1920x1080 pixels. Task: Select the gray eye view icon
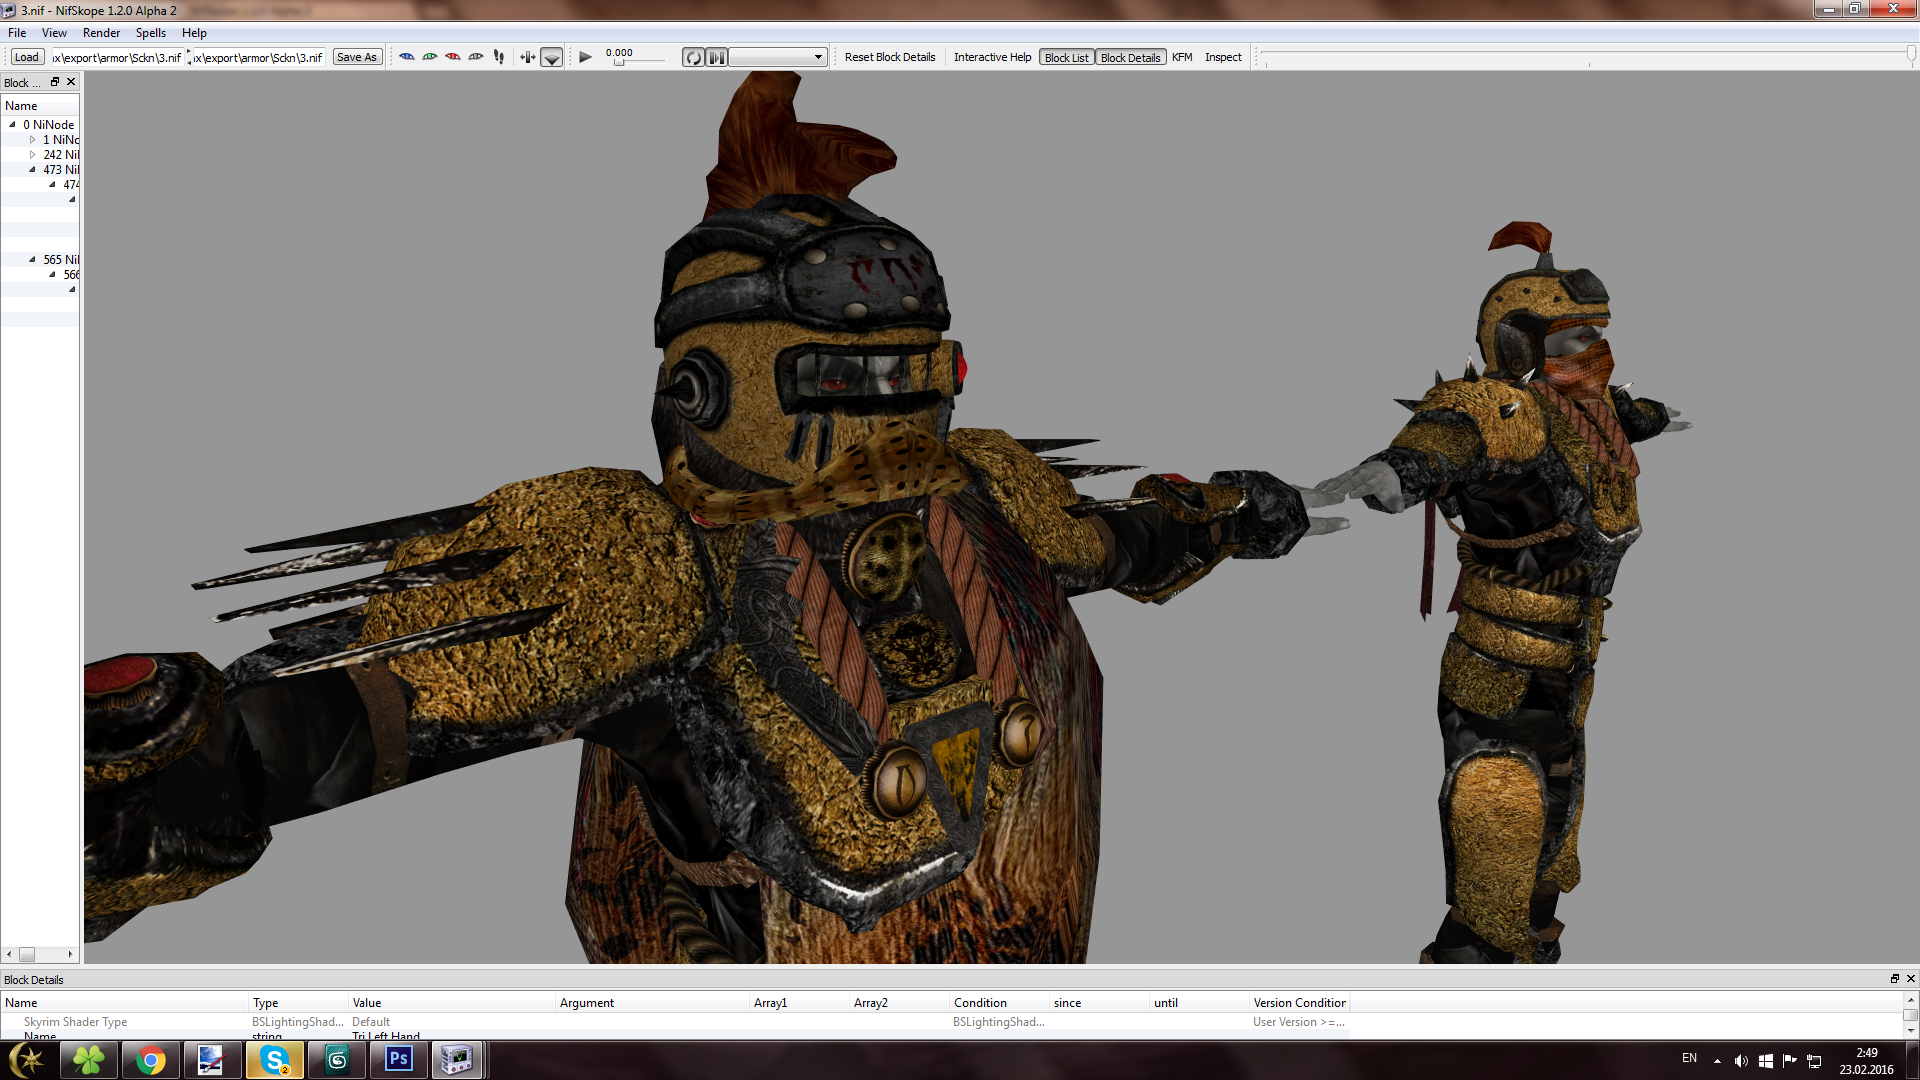tap(476, 57)
